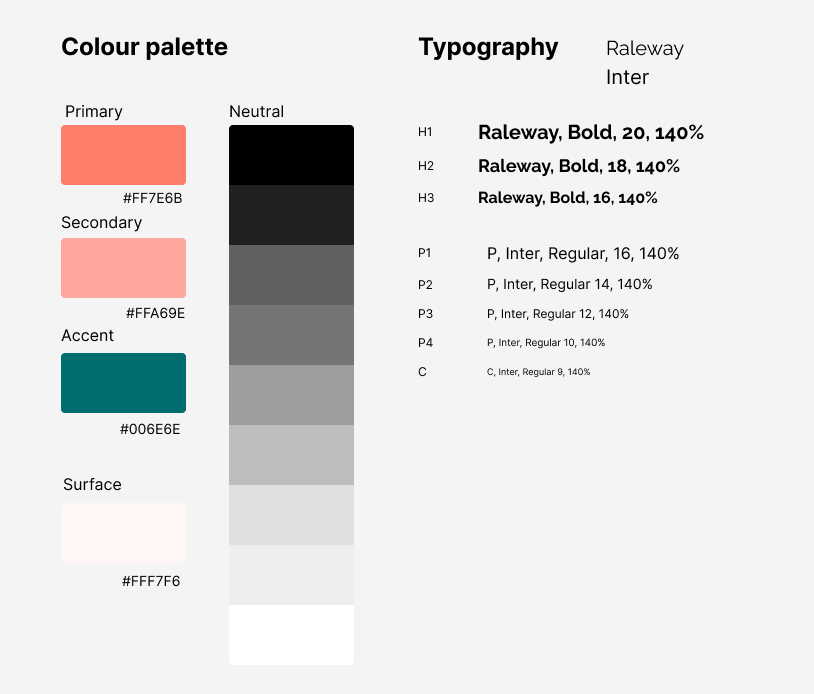Select the Secondary light pink swatch
The width and height of the screenshot is (814, 694).
(123, 268)
